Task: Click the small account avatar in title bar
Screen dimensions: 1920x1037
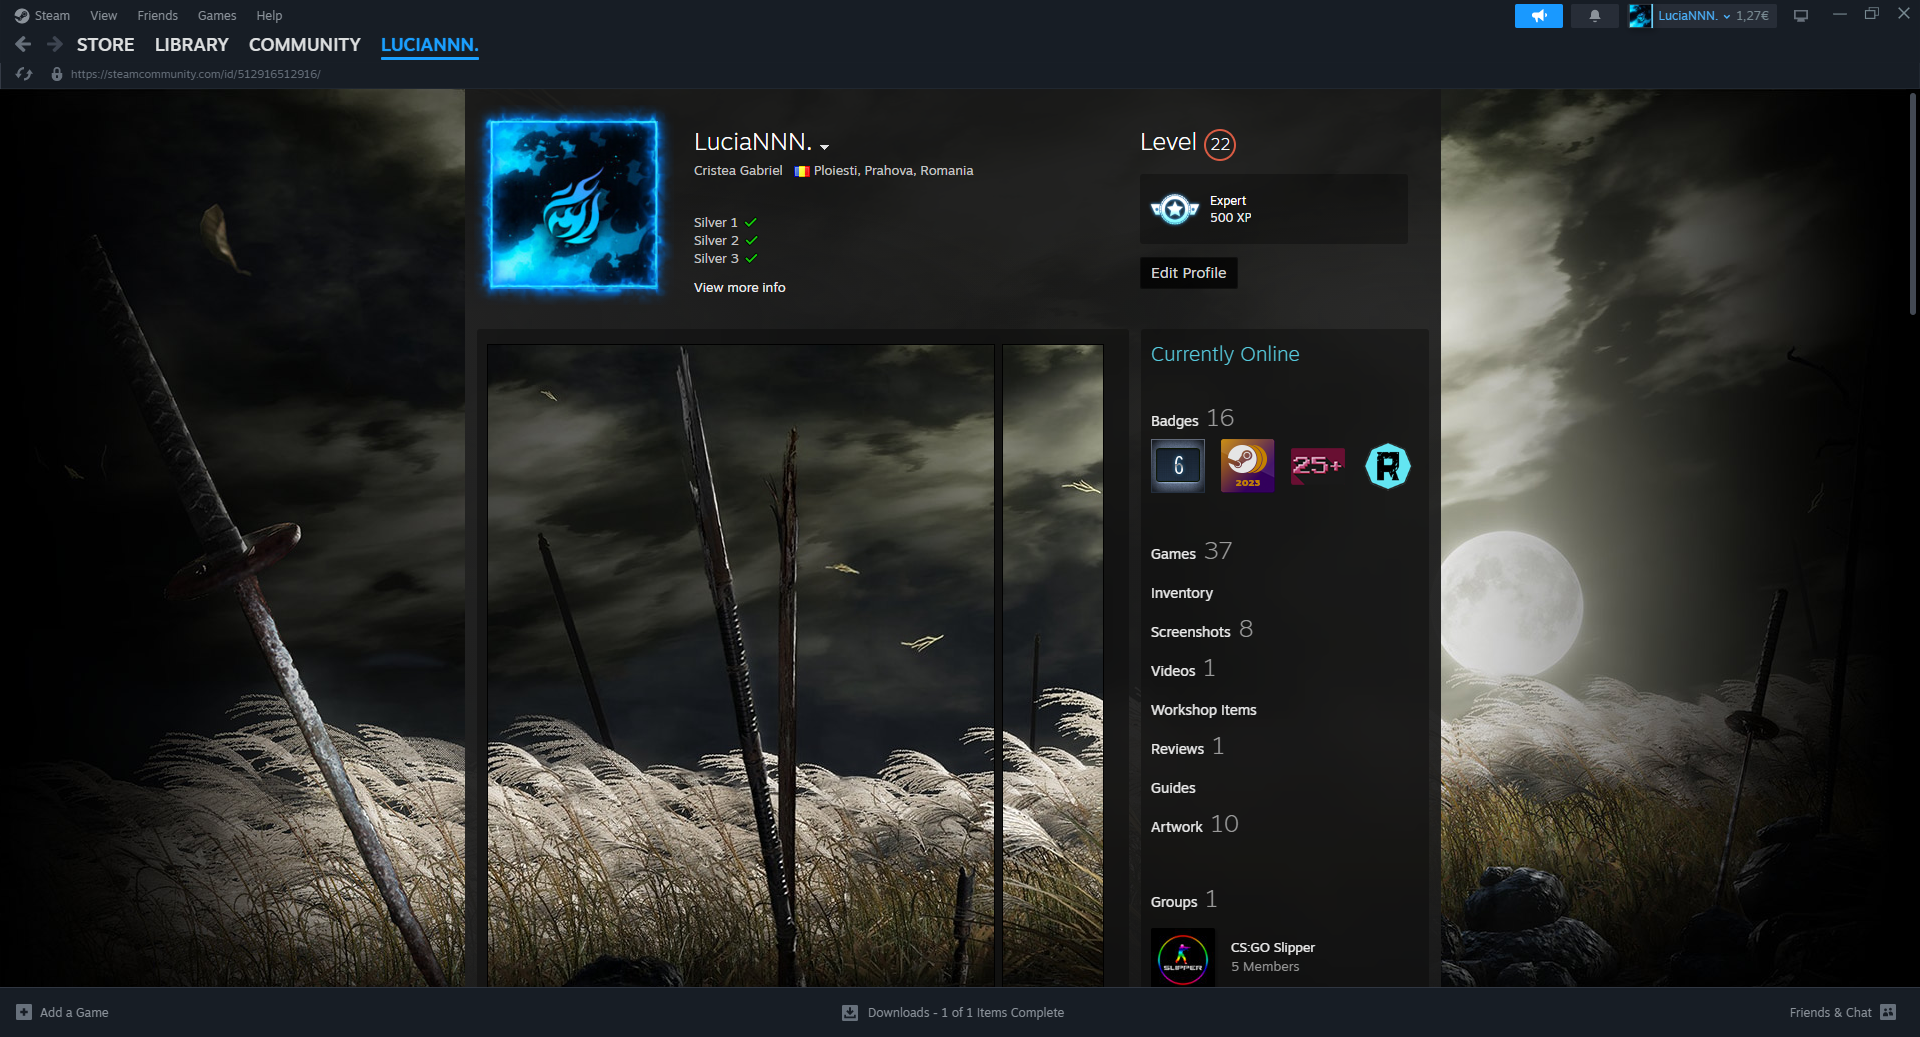Action: pos(1640,16)
